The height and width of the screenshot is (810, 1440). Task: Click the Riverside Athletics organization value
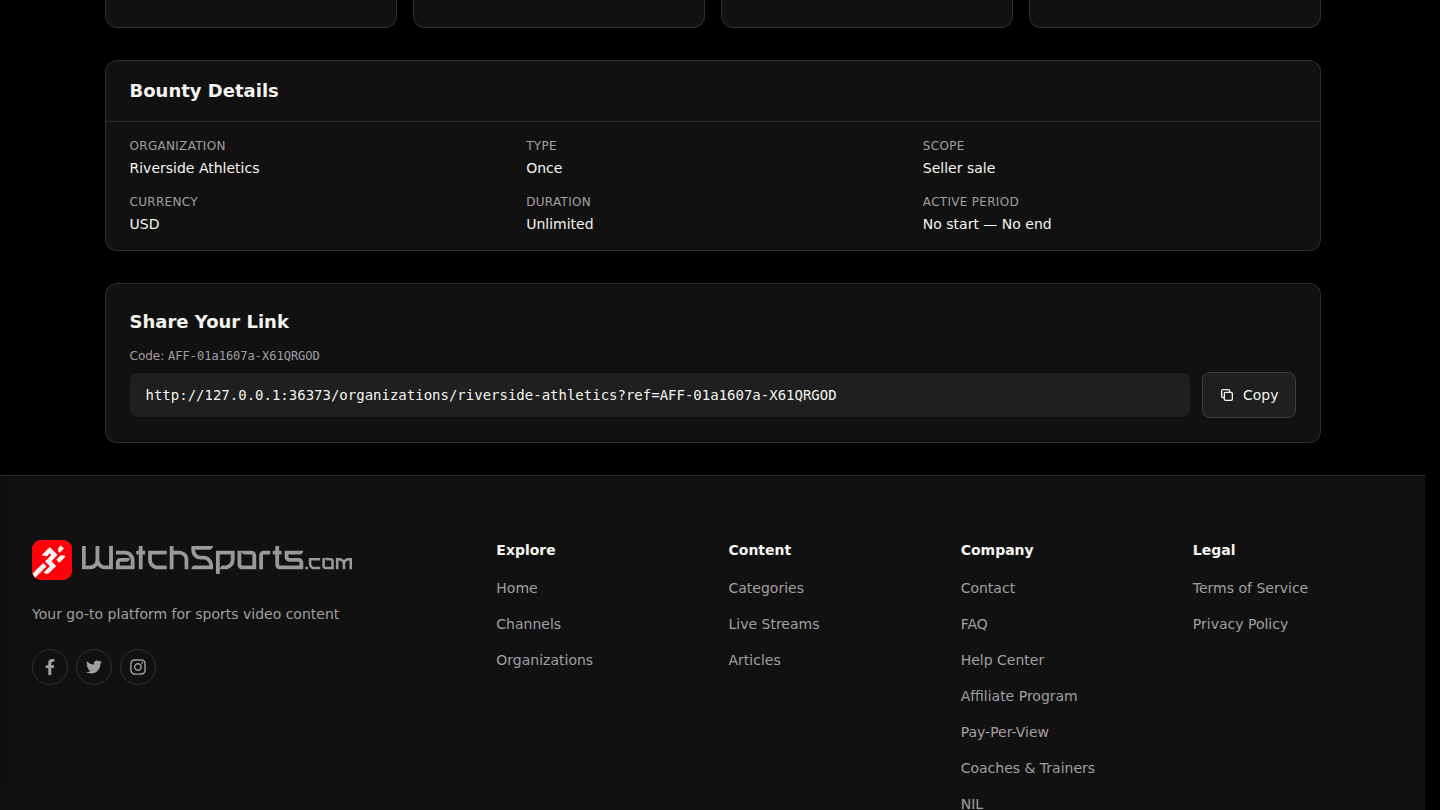(x=195, y=168)
